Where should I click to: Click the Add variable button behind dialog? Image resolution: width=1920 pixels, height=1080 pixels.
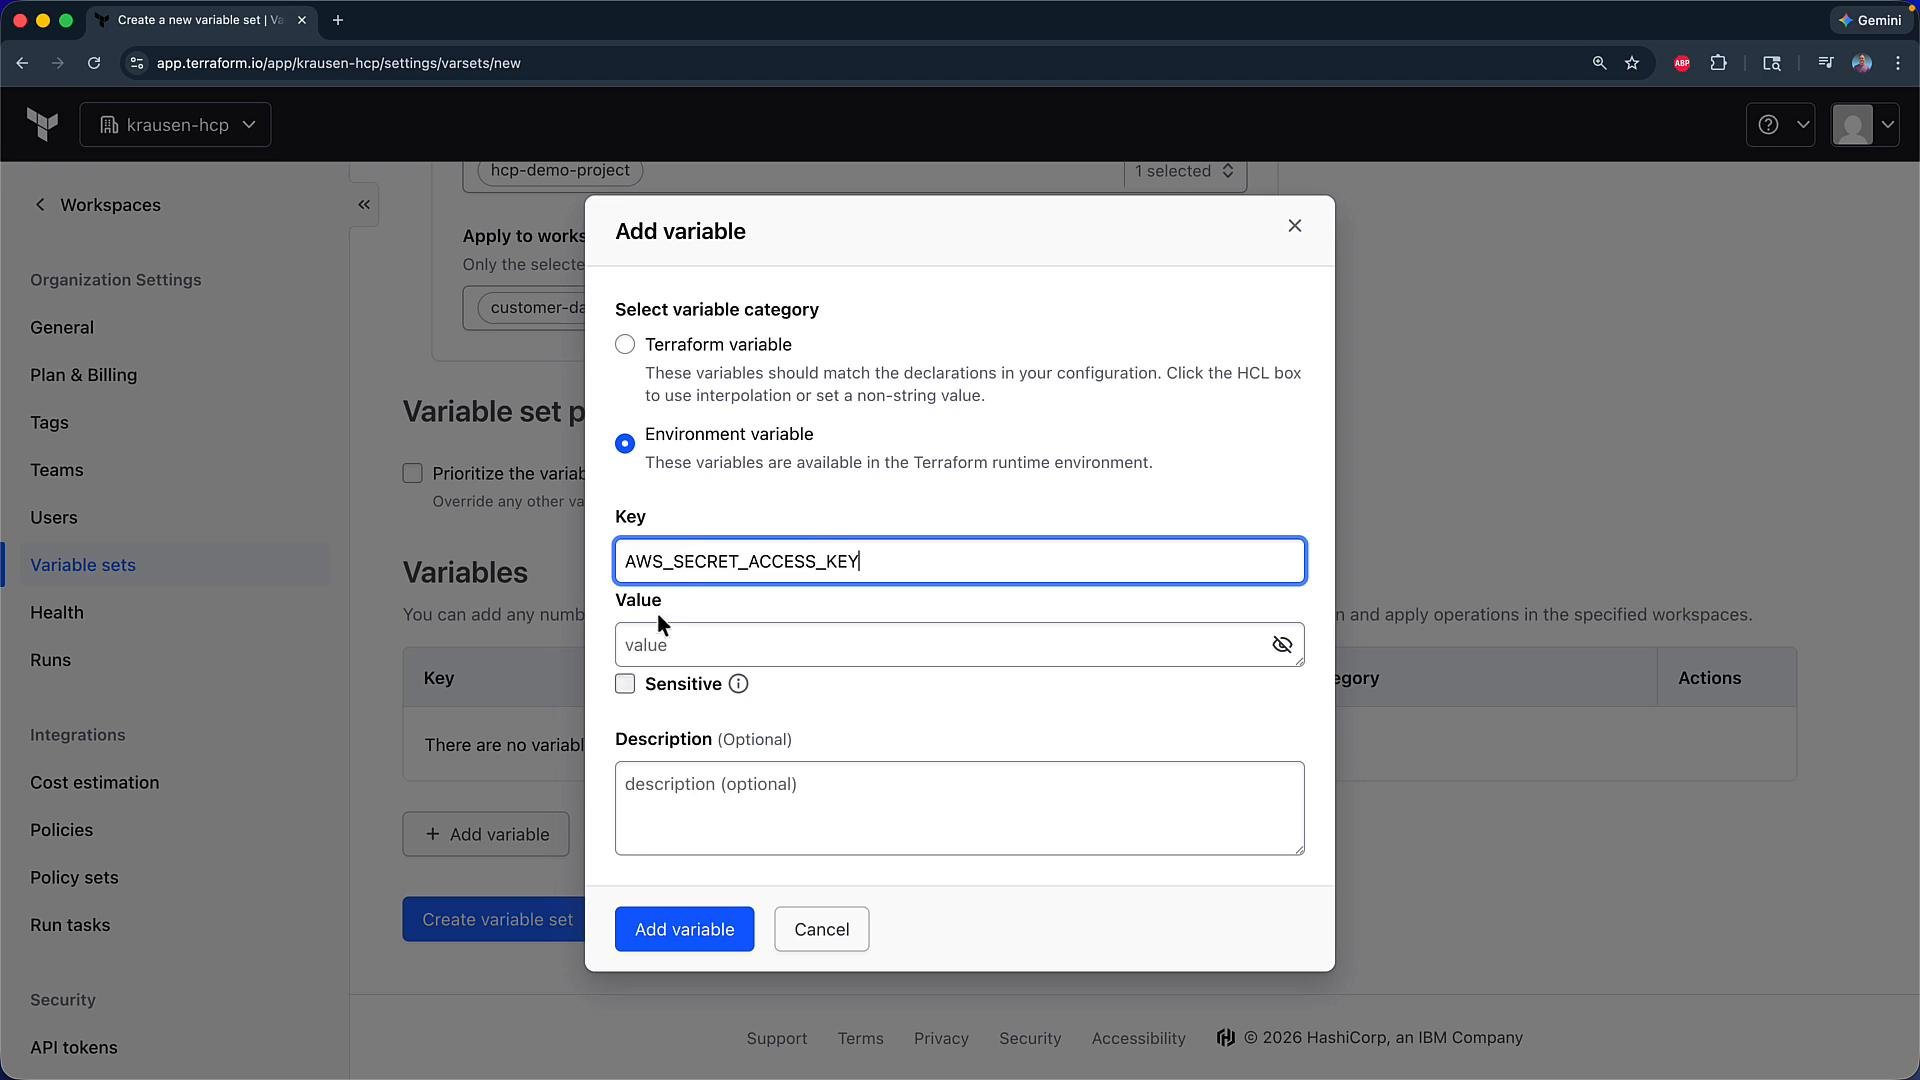pyautogui.click(x=486, y=834)
